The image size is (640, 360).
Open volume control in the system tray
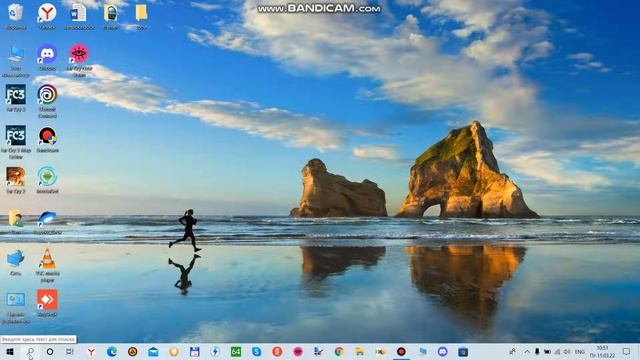[567, 352]
